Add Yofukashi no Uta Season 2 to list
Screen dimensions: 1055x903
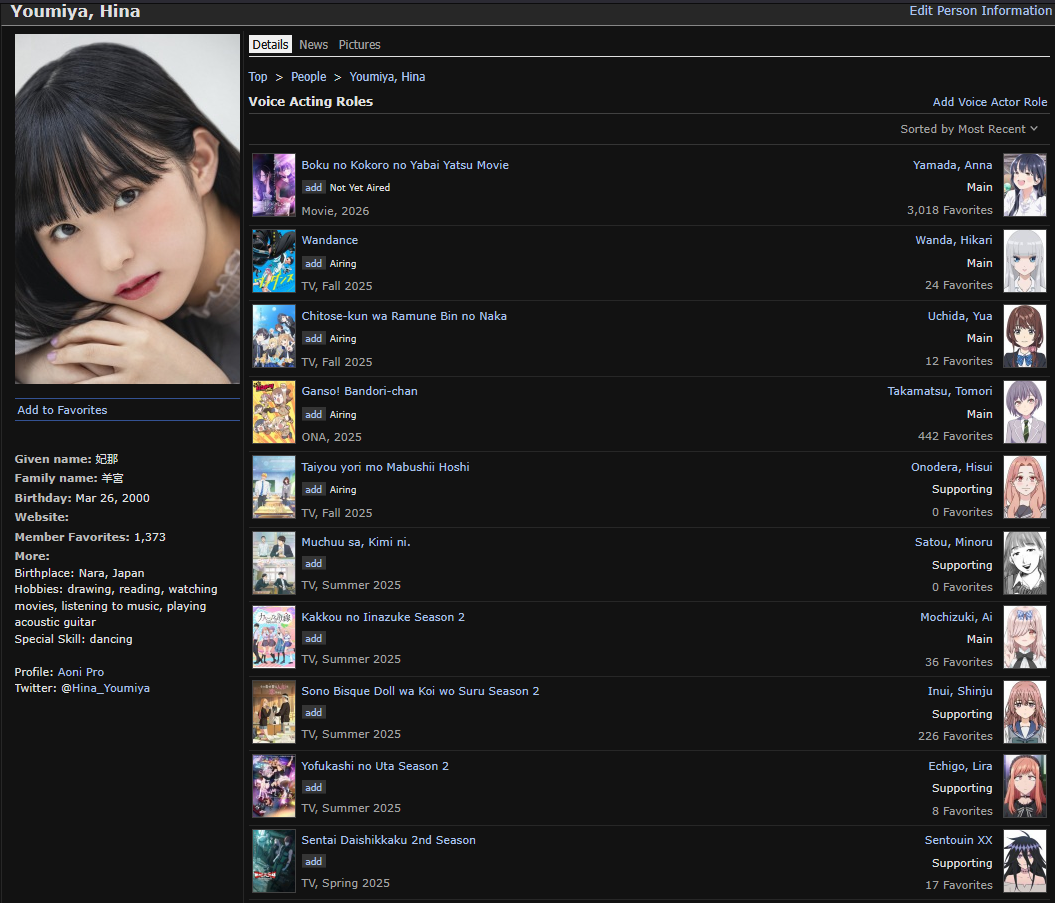tap(314, 787)
